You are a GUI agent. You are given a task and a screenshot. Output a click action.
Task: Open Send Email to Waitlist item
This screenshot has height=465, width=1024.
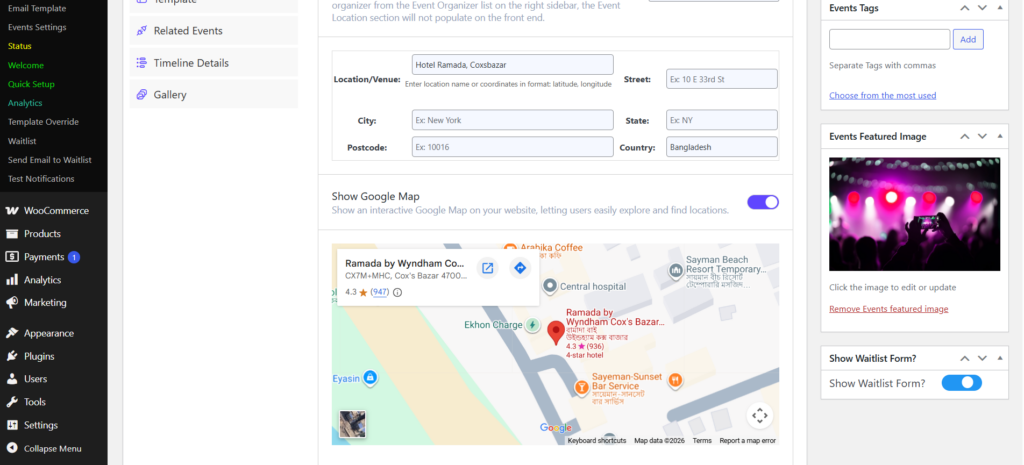[50, 160]
